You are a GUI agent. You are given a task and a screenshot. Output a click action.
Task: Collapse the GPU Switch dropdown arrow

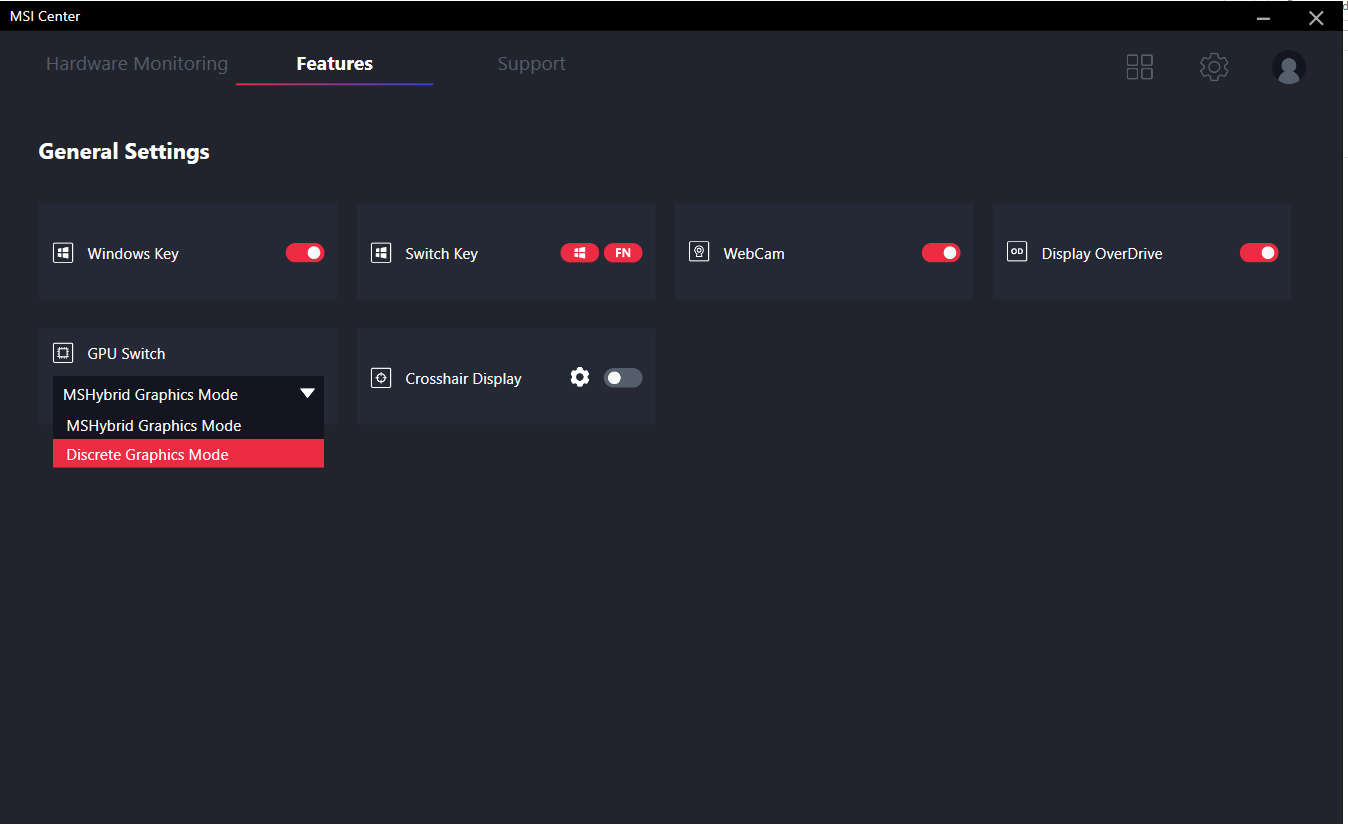[x=308, y=394]
